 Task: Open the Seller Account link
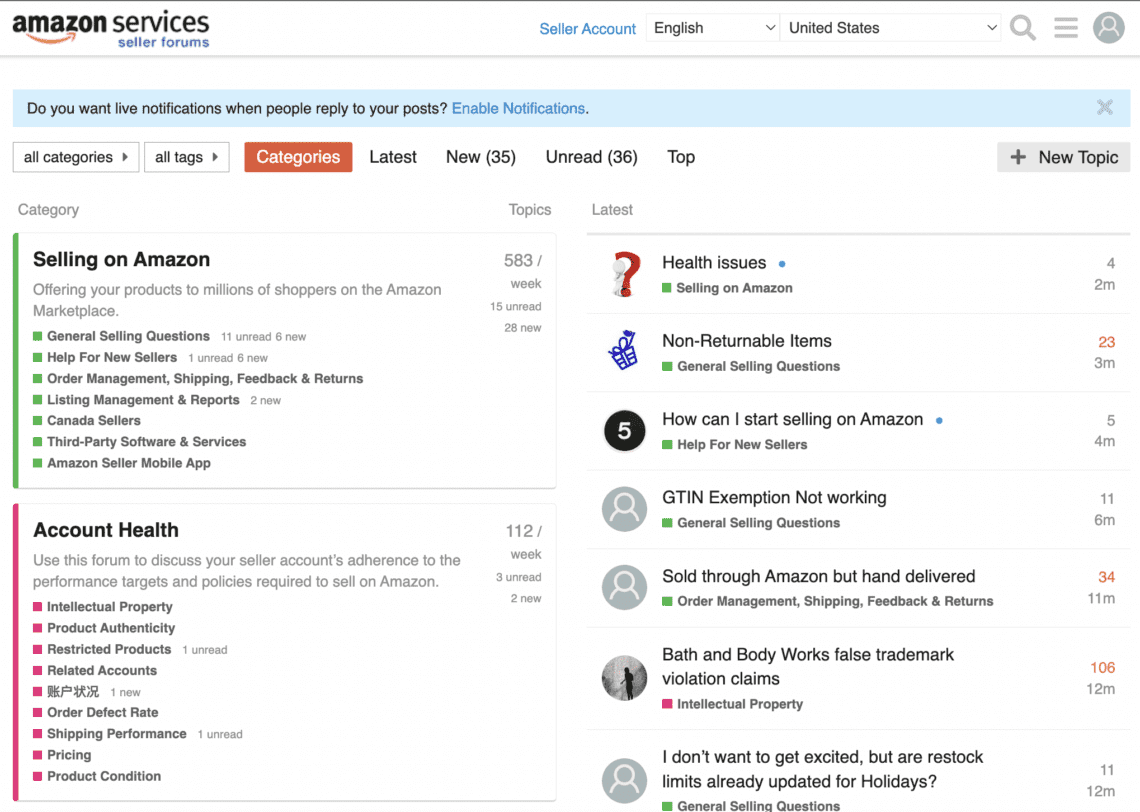[587, 29]
